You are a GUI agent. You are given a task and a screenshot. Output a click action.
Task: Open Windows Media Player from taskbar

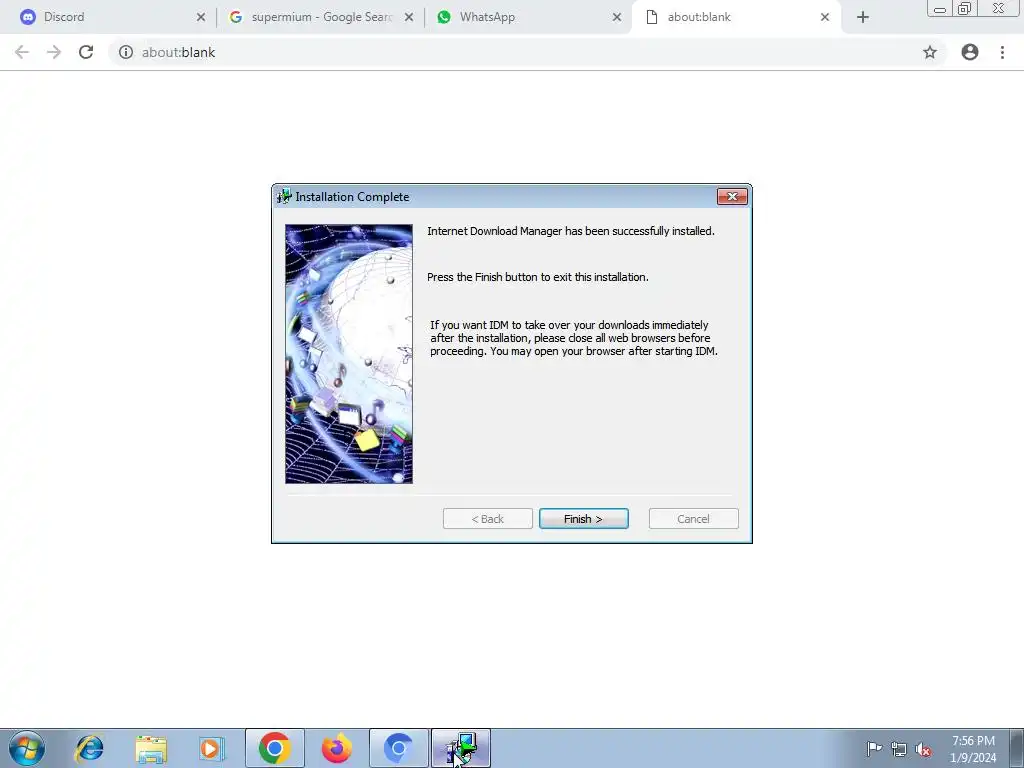tap(212, 748)
